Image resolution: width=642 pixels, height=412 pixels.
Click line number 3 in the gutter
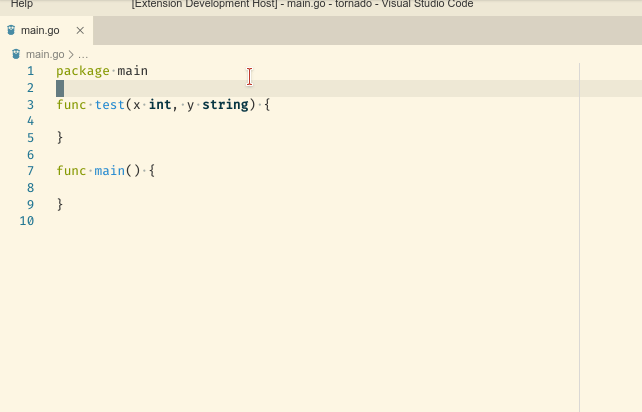click(x=30, y=104)
